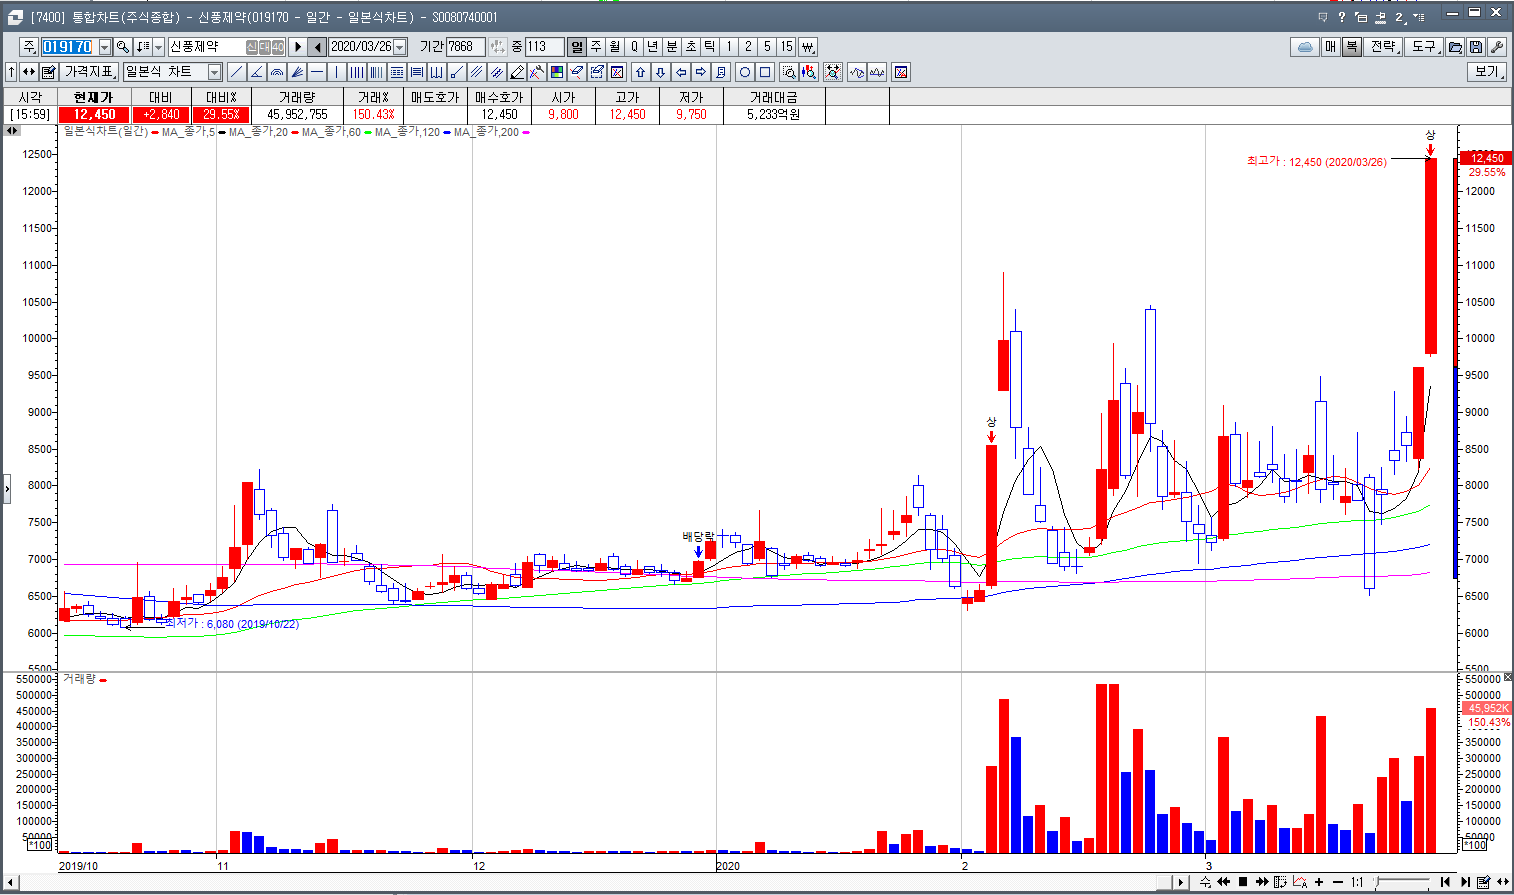The width and height of the screenshot is (1514, 895).
Task: Open the 도구 tools dropdown
Action: pos(1424,47)
